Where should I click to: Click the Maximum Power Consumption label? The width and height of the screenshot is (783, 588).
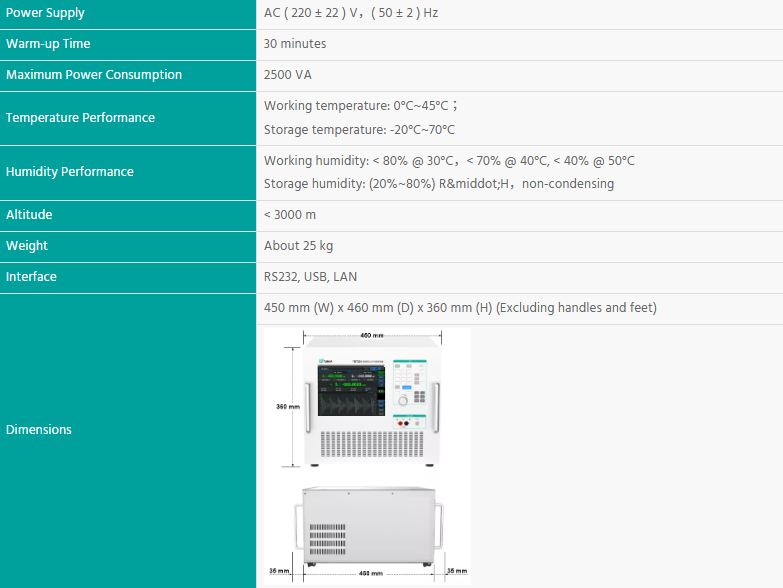[94, 75]
